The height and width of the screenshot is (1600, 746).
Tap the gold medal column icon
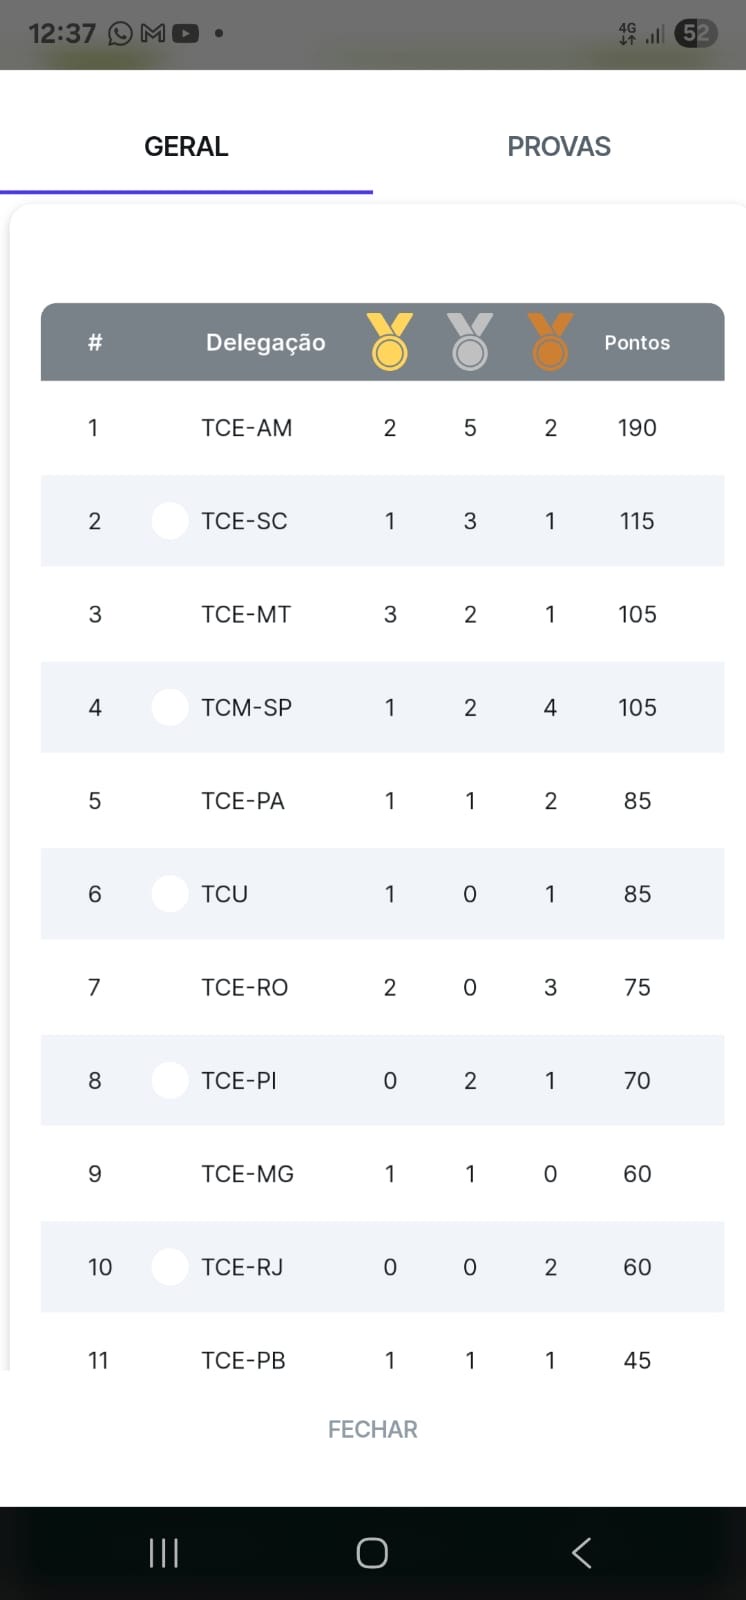(389, 342)
